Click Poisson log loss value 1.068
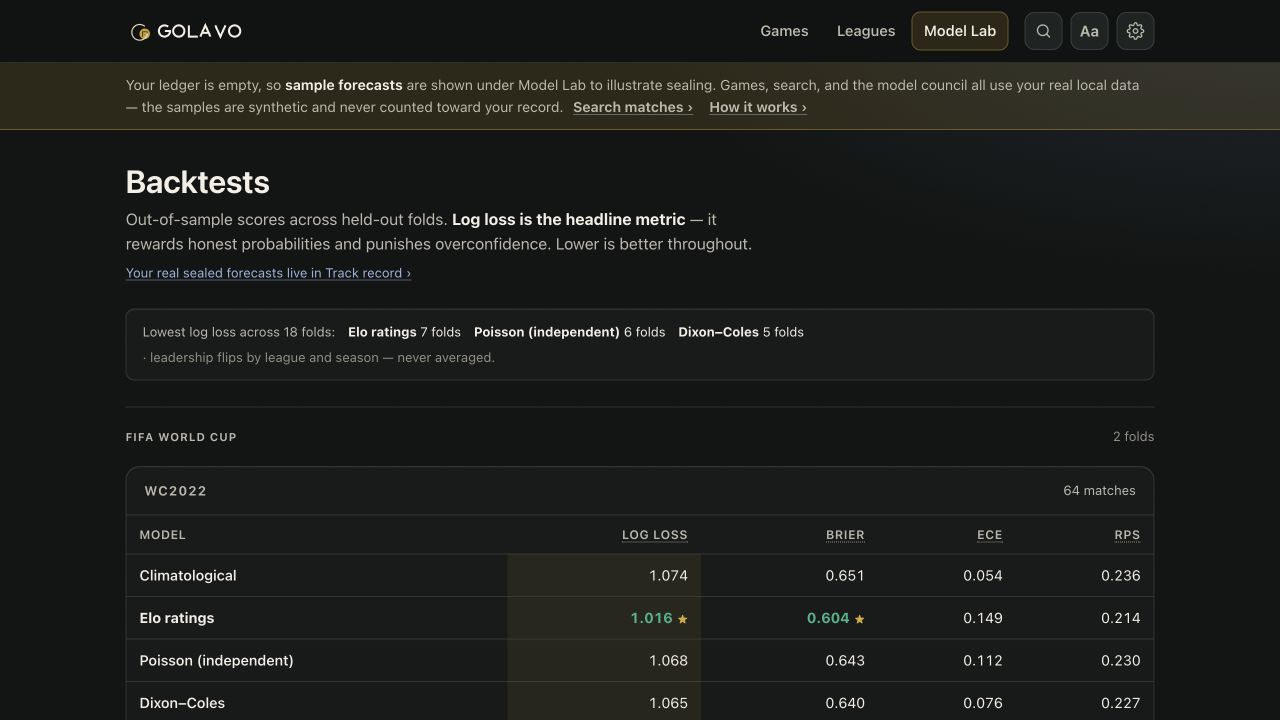The image size is (1280, 720). pos(668,661)
